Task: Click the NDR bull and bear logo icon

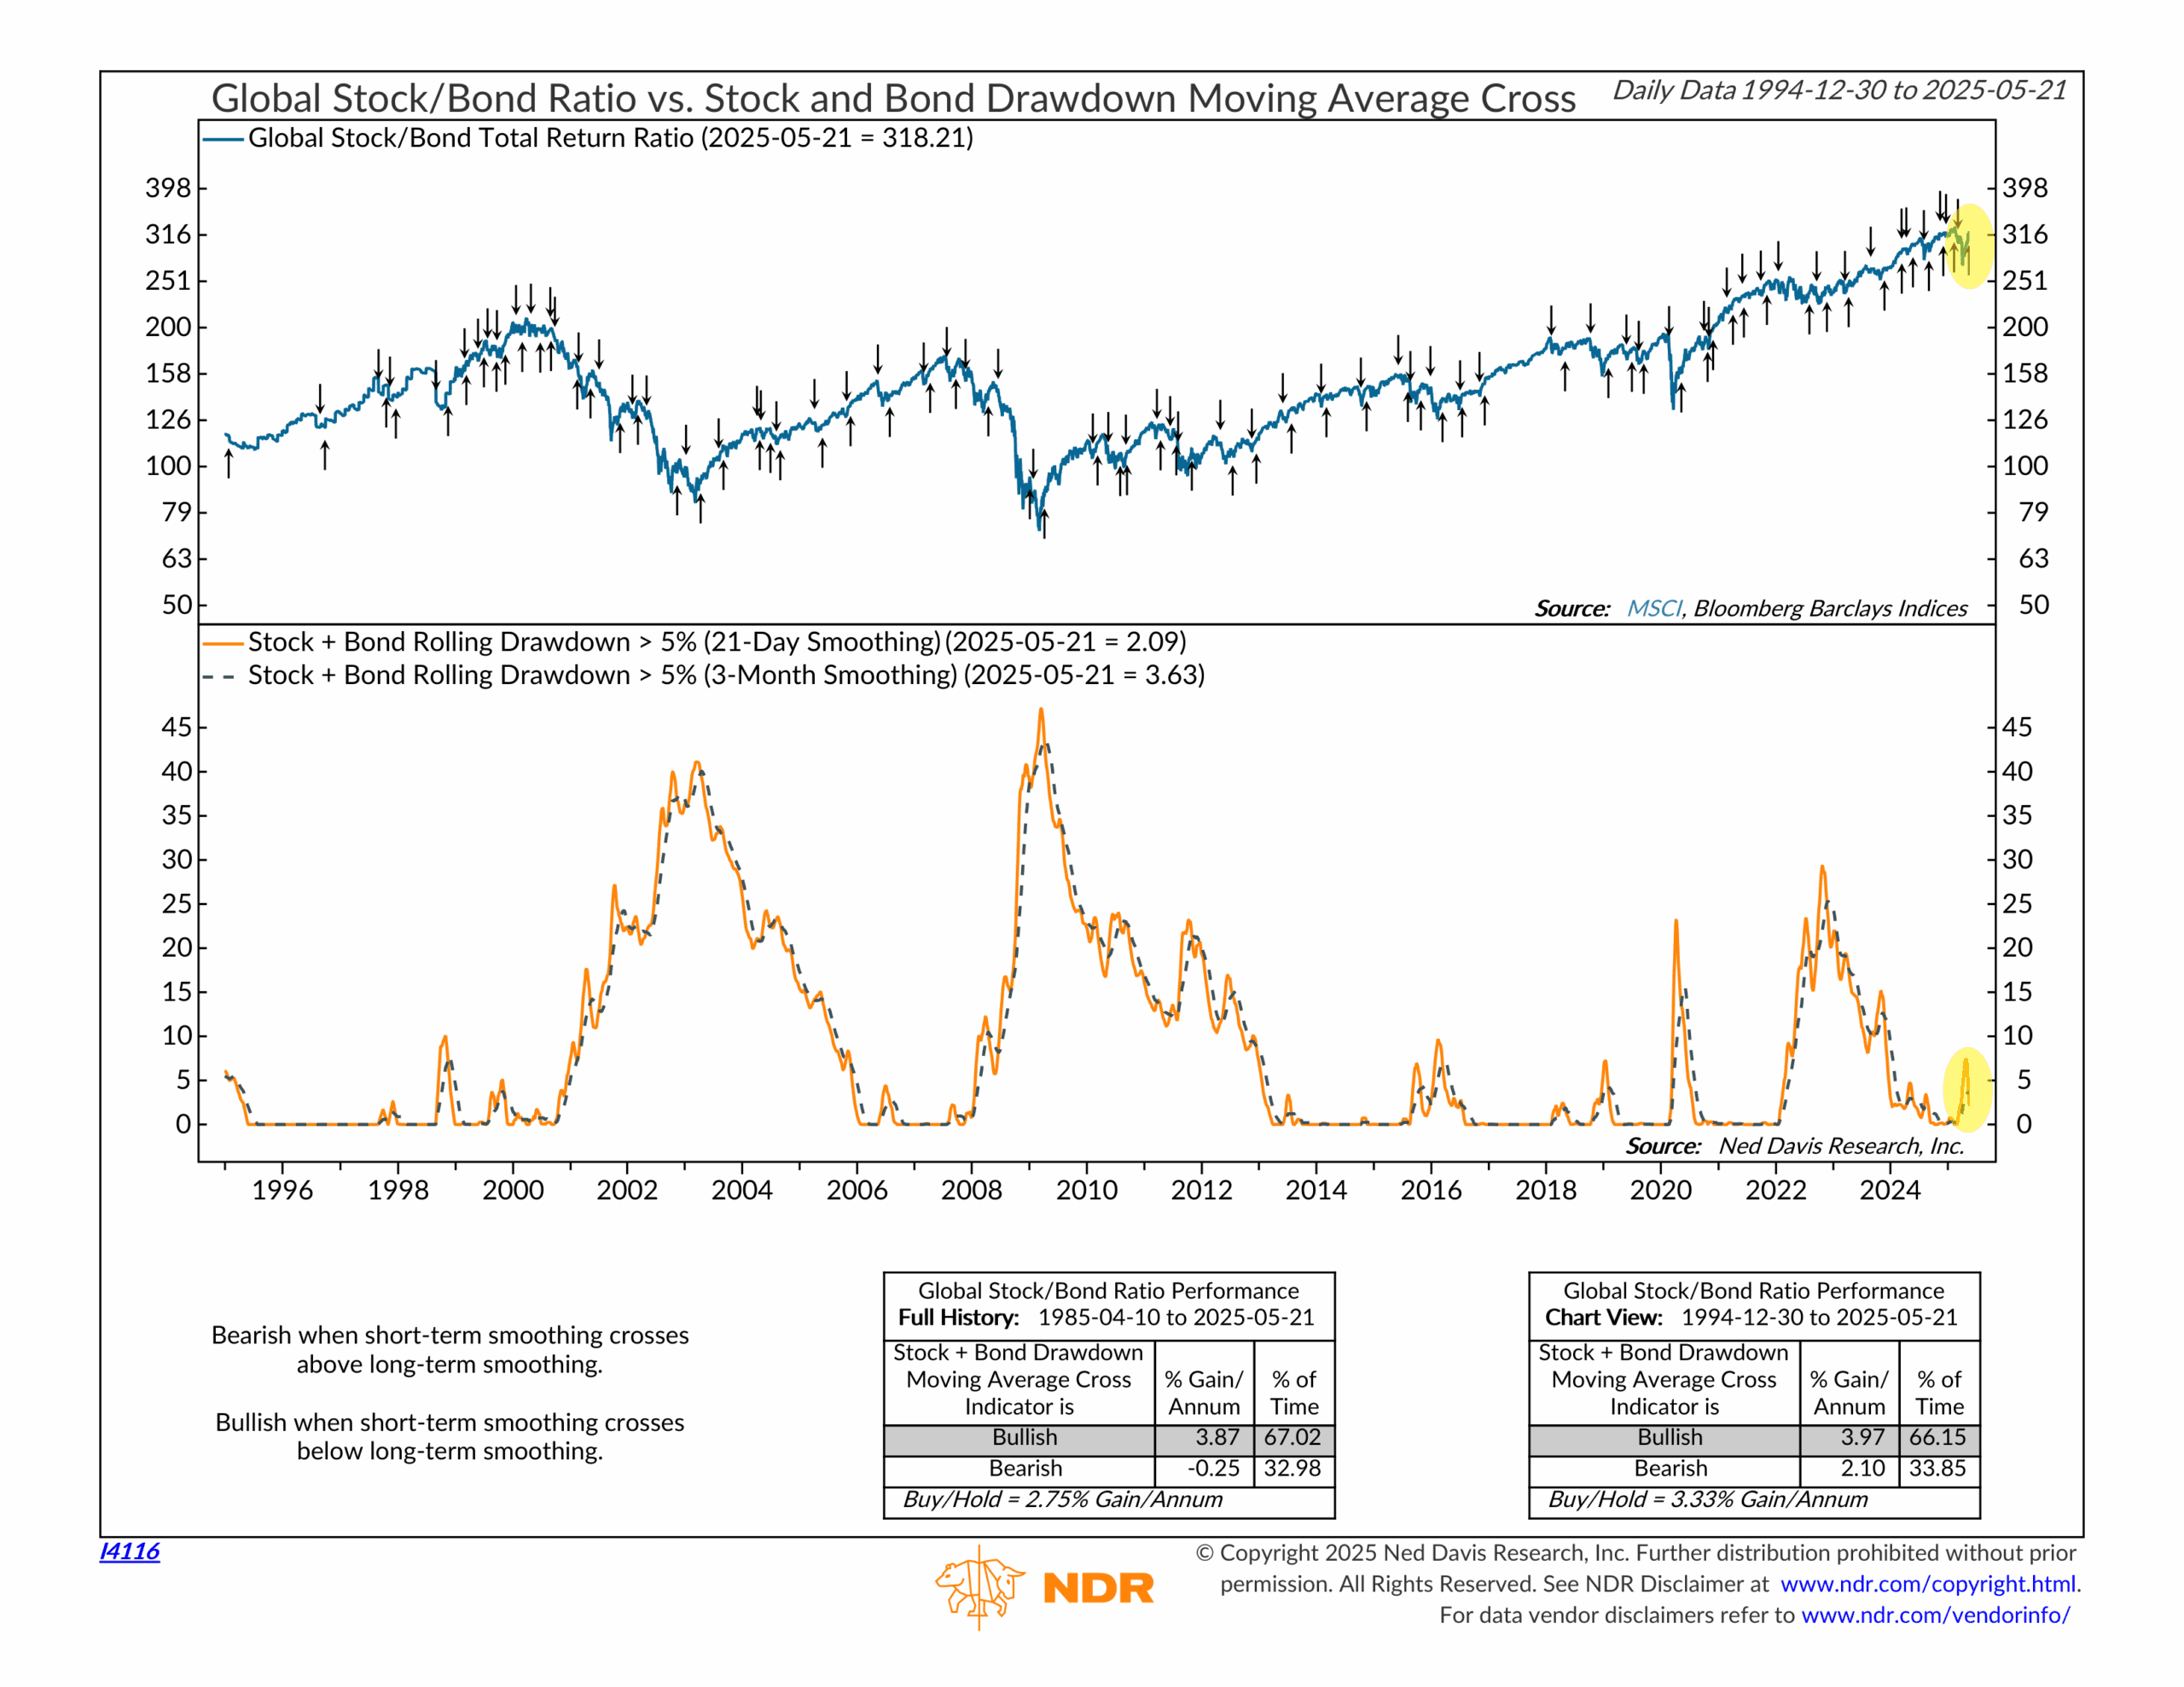Action: (x=979, y=1586)
